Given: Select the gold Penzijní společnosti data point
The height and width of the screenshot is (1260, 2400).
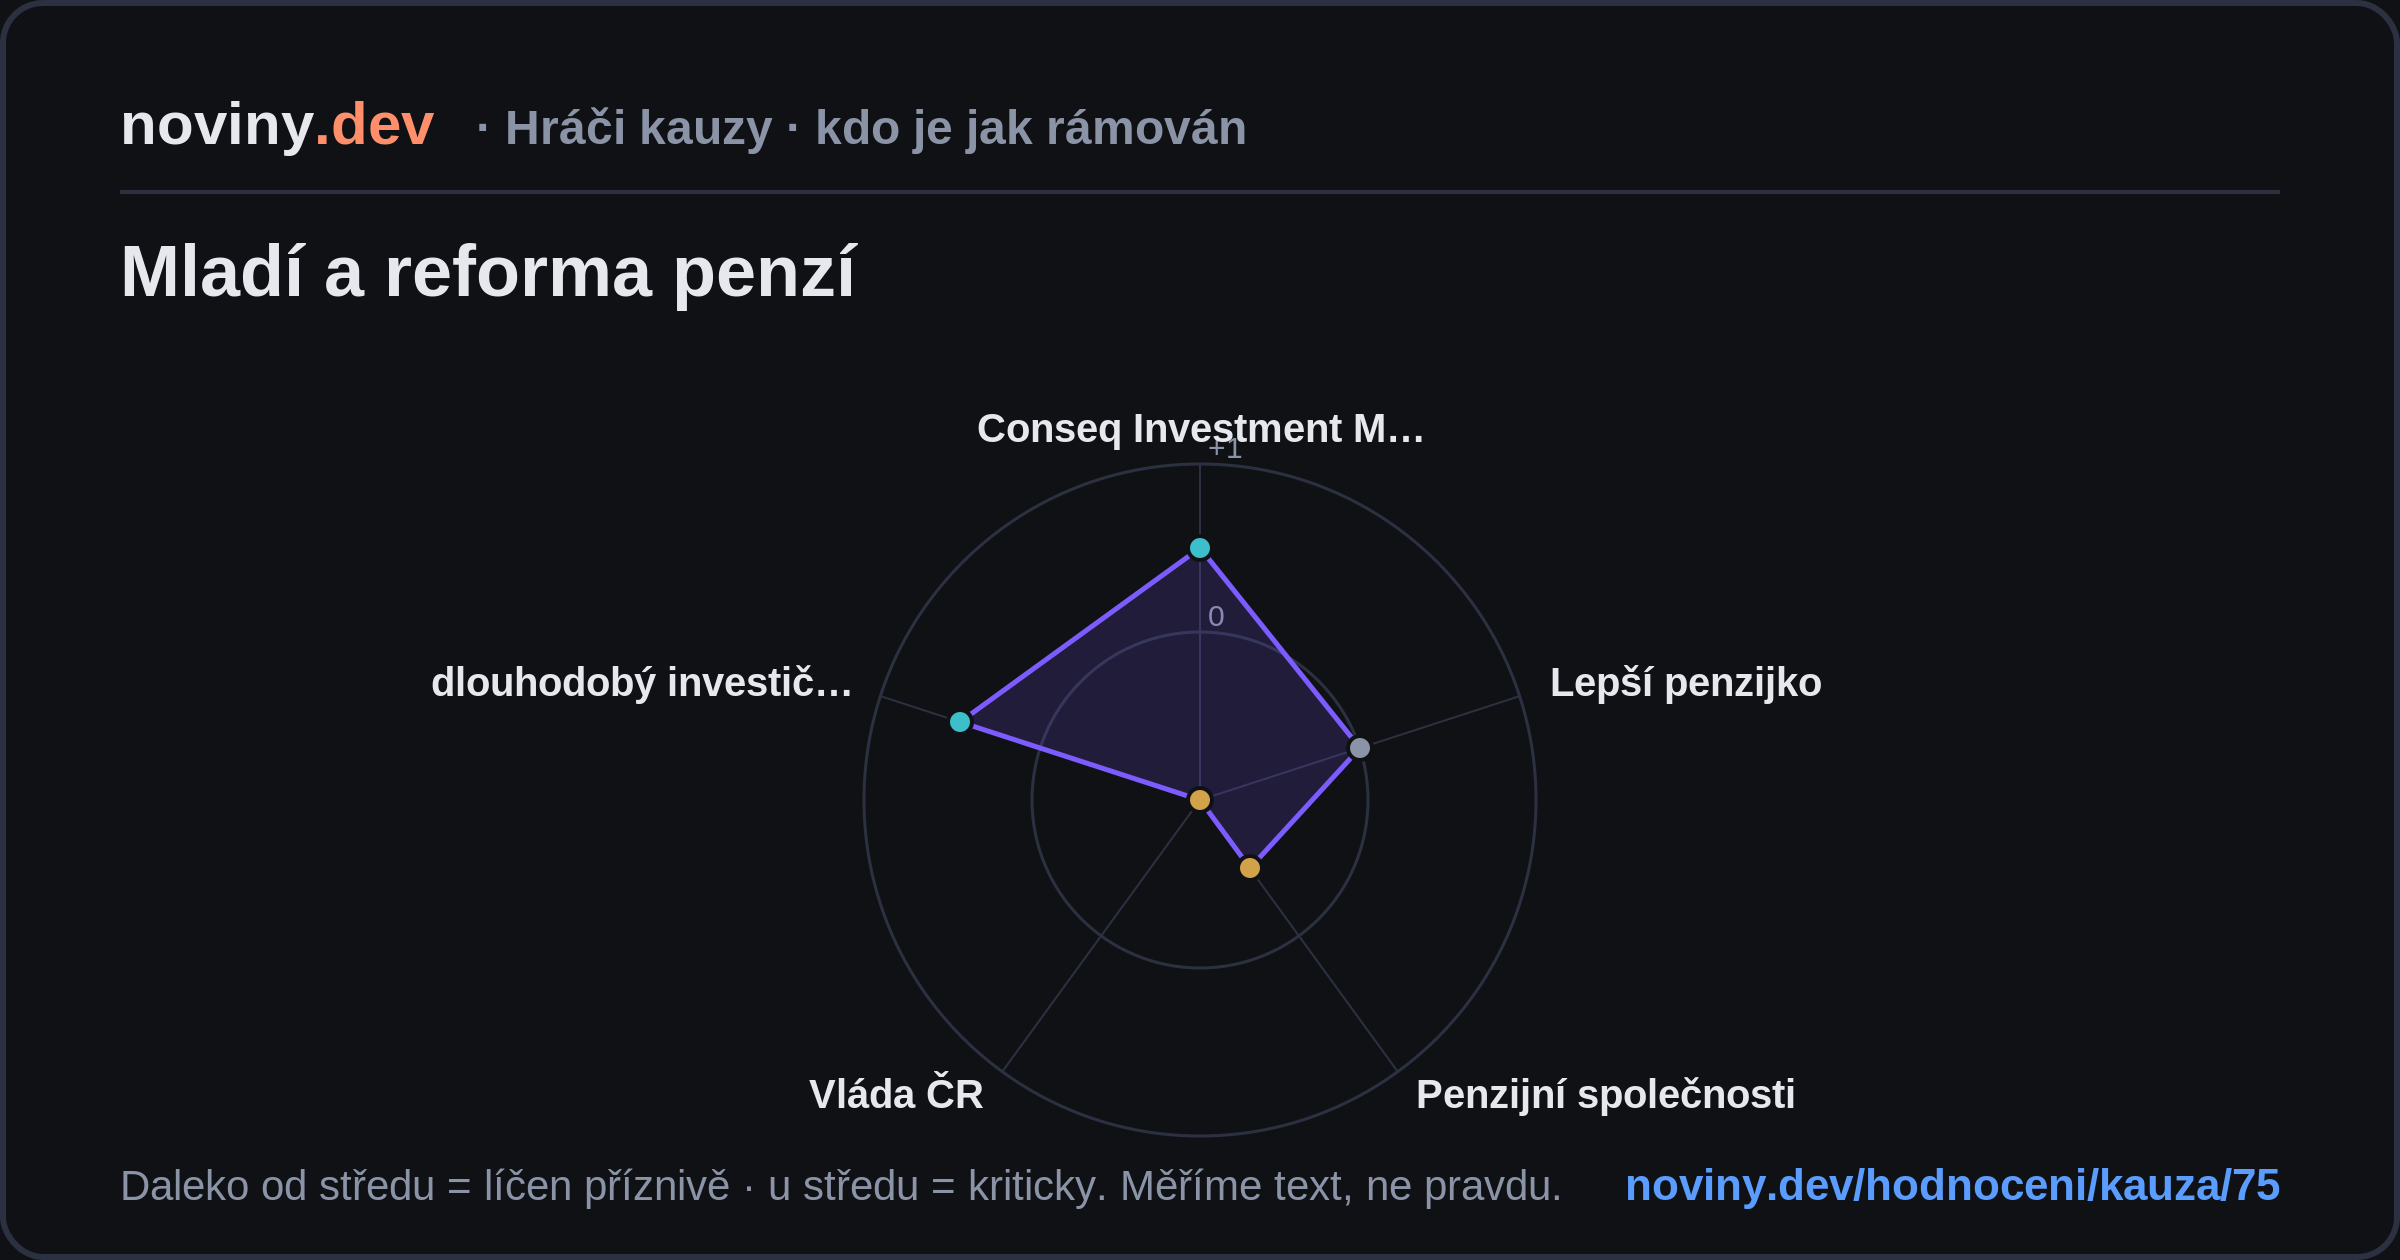Looking at the screenshot, I should tap(1250, 868).
